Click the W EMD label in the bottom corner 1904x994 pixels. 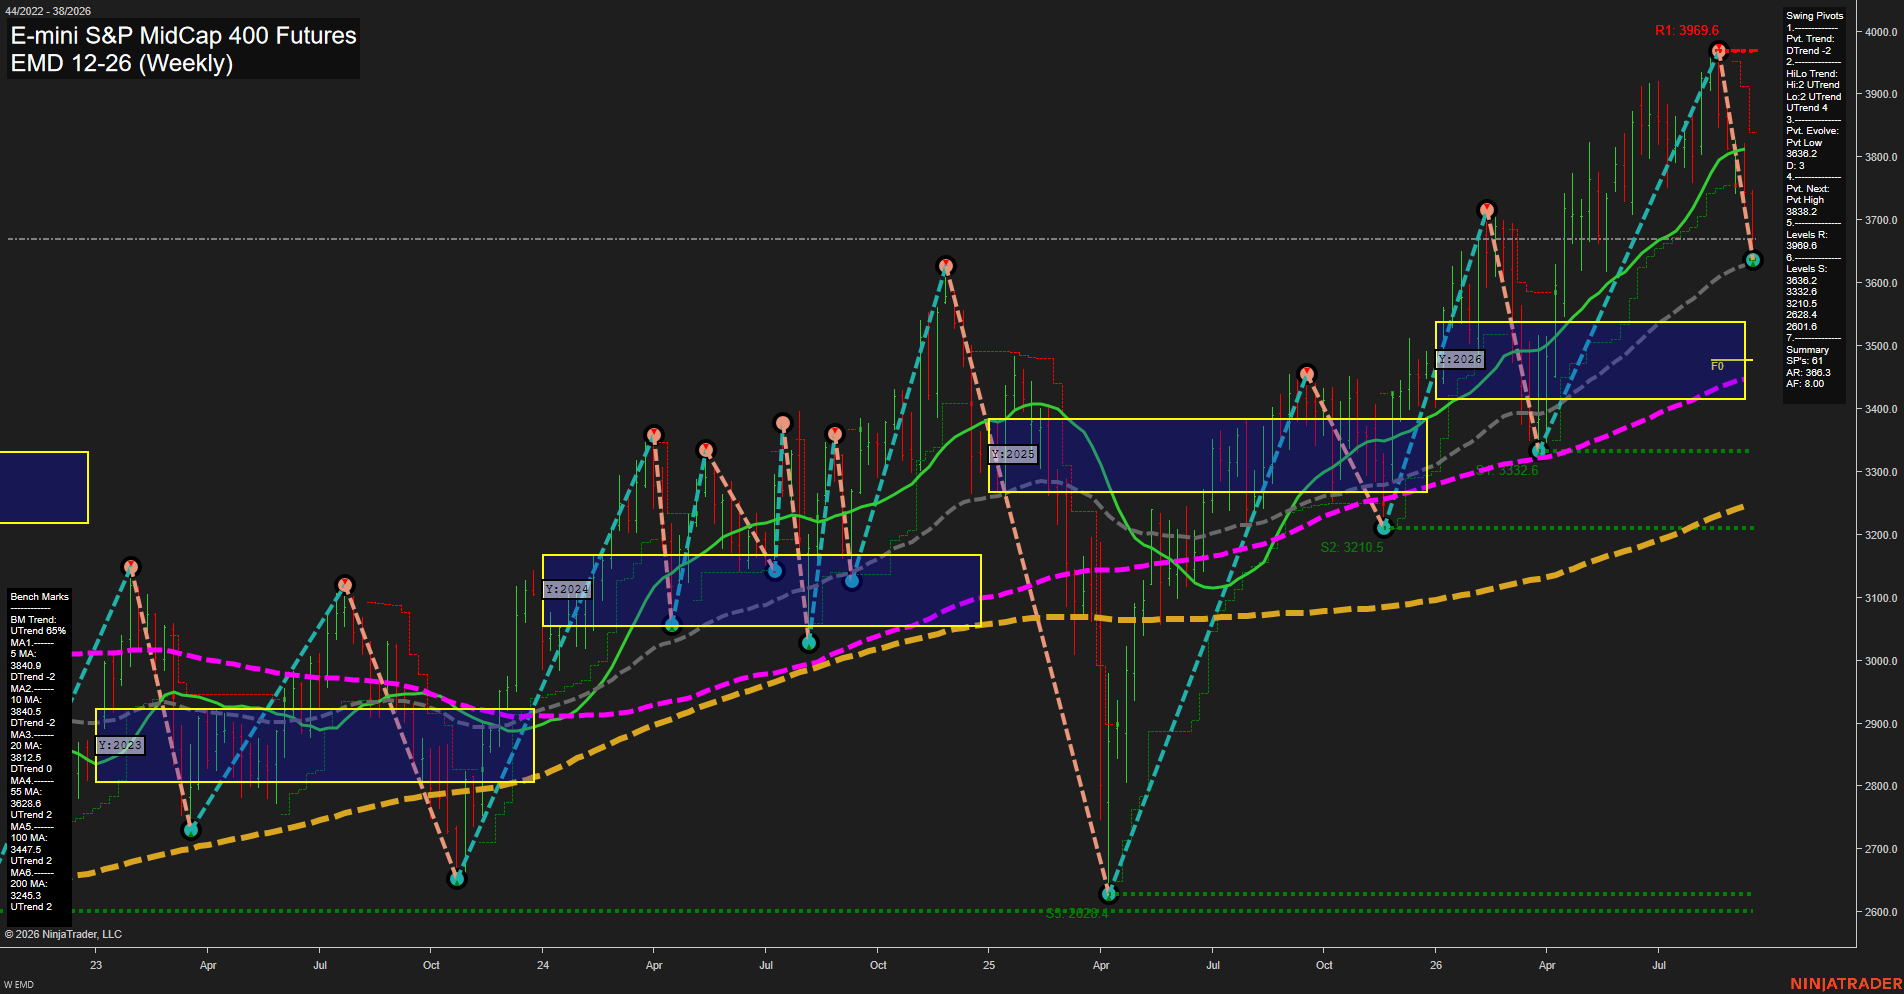tap(19, 985)
